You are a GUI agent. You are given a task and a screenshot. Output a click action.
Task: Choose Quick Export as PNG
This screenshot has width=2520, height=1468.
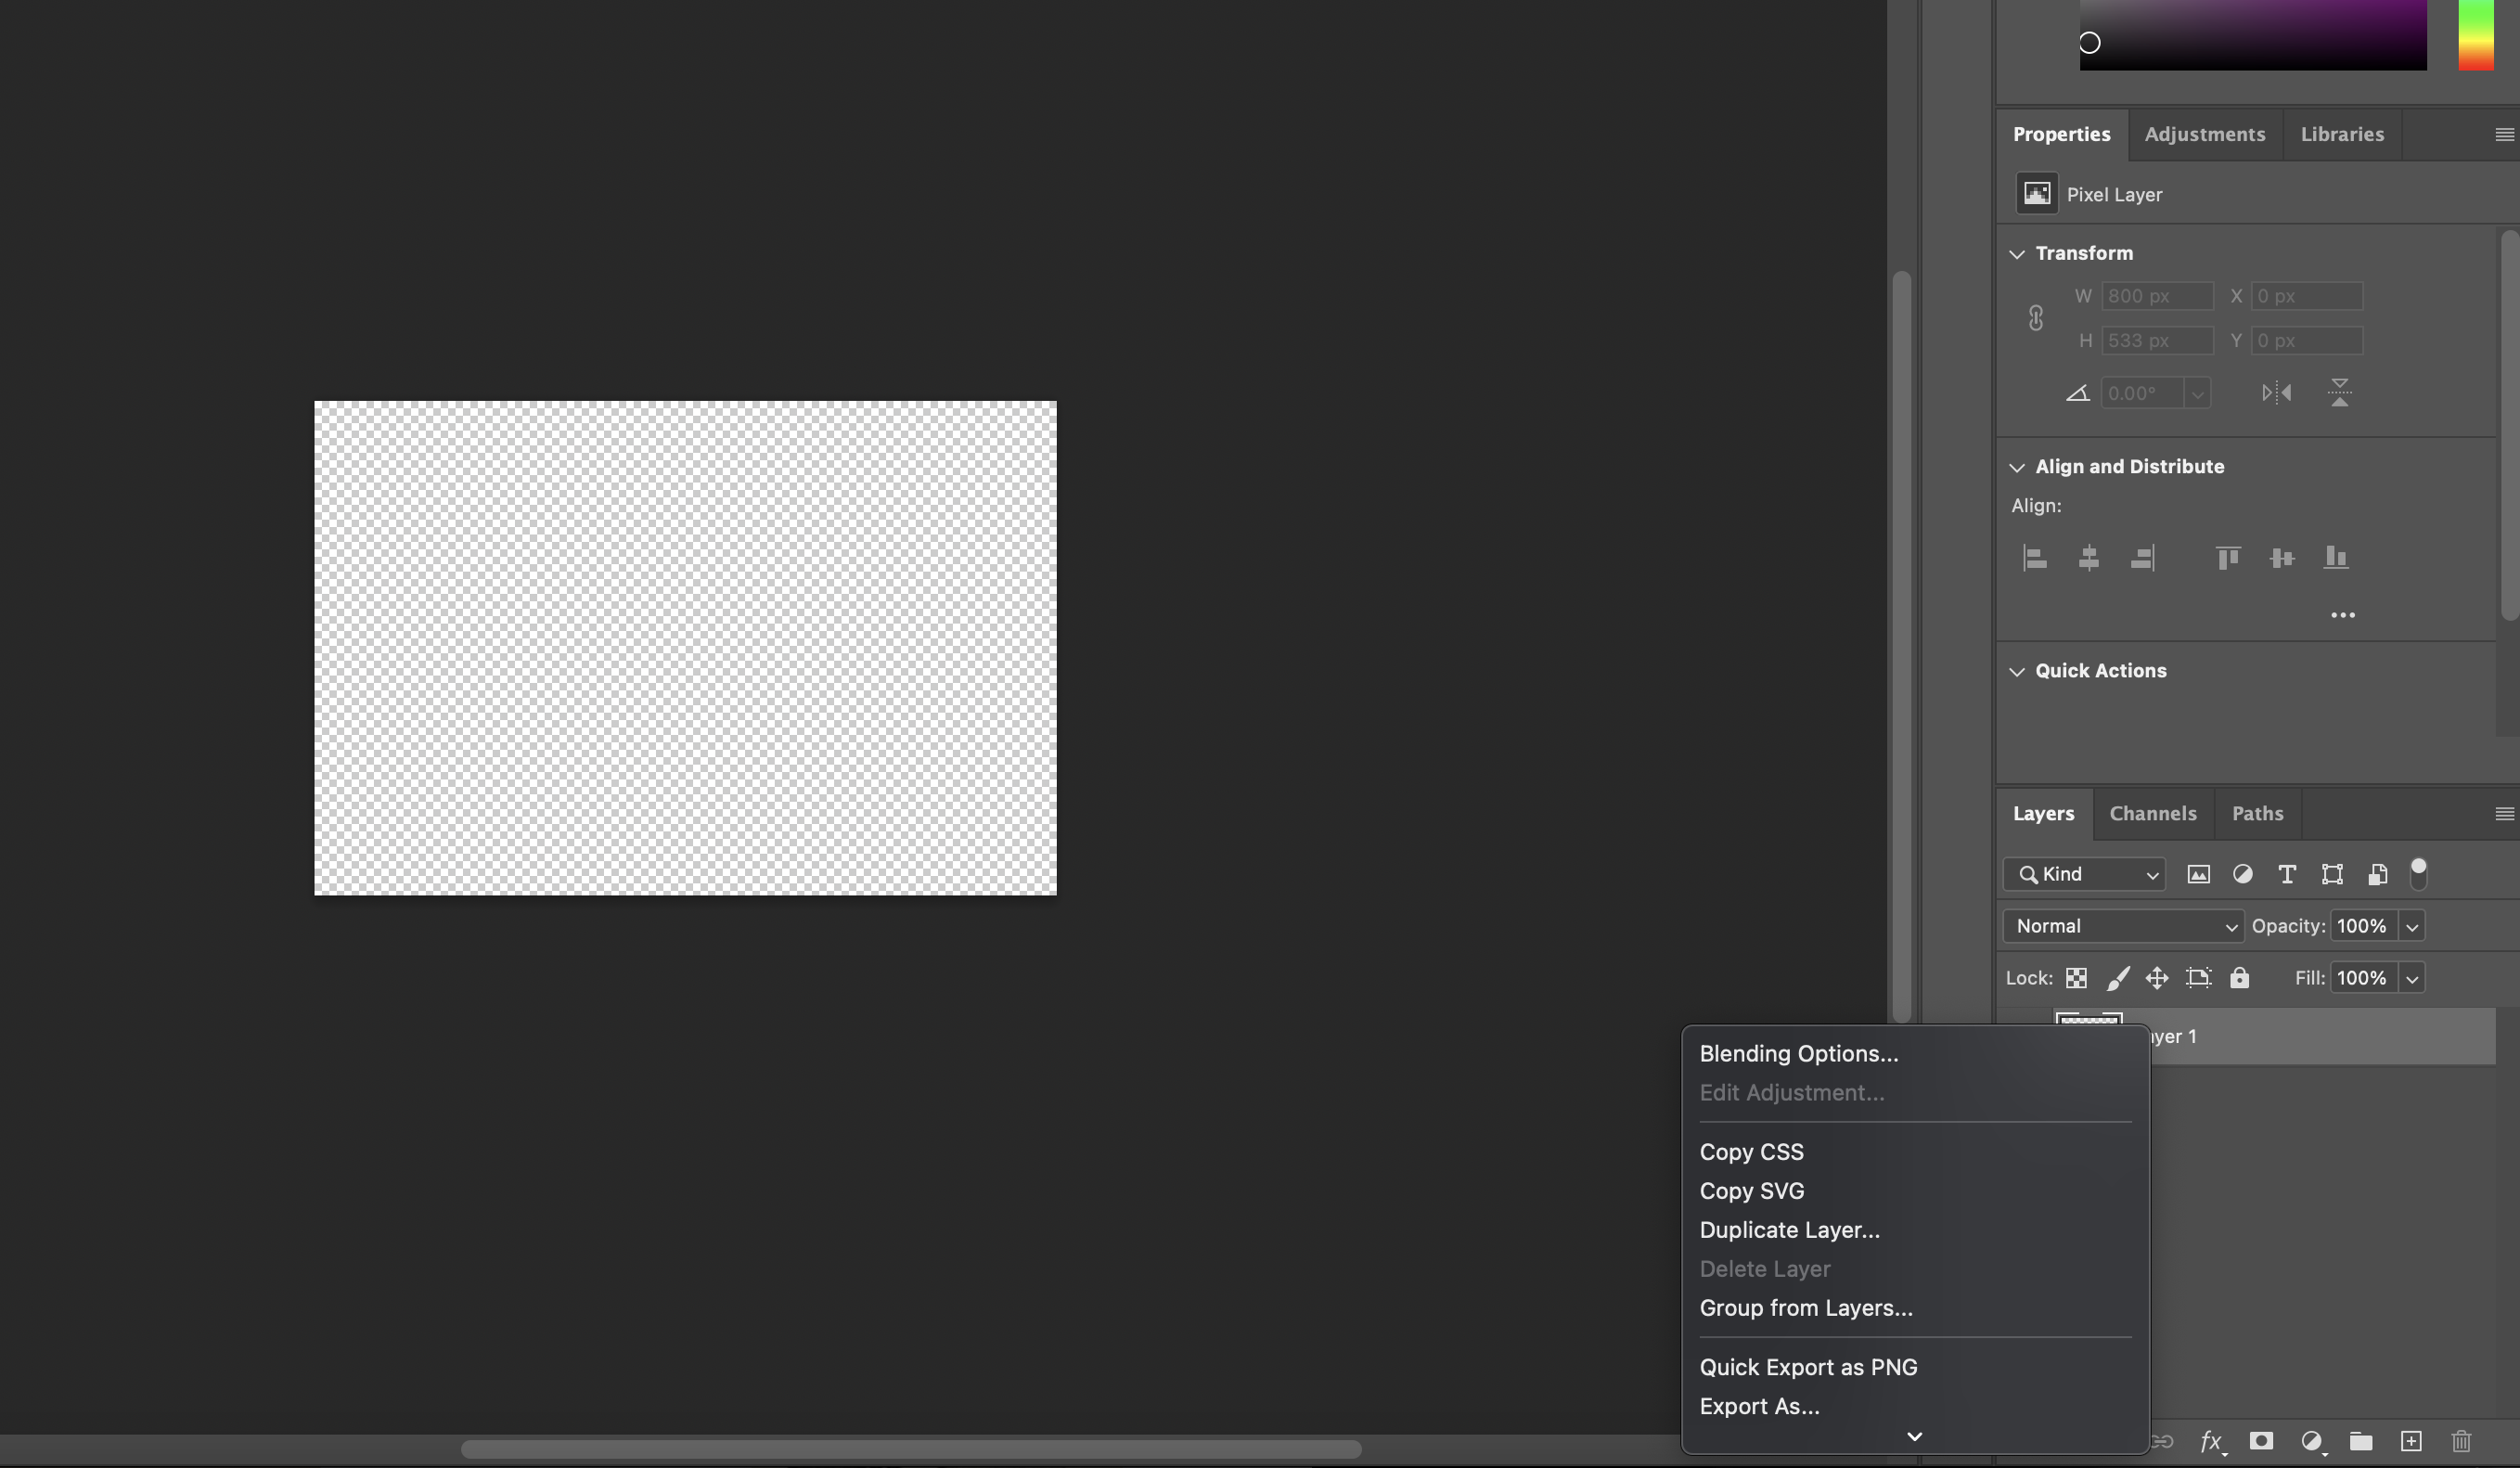coord(1808,1366)
